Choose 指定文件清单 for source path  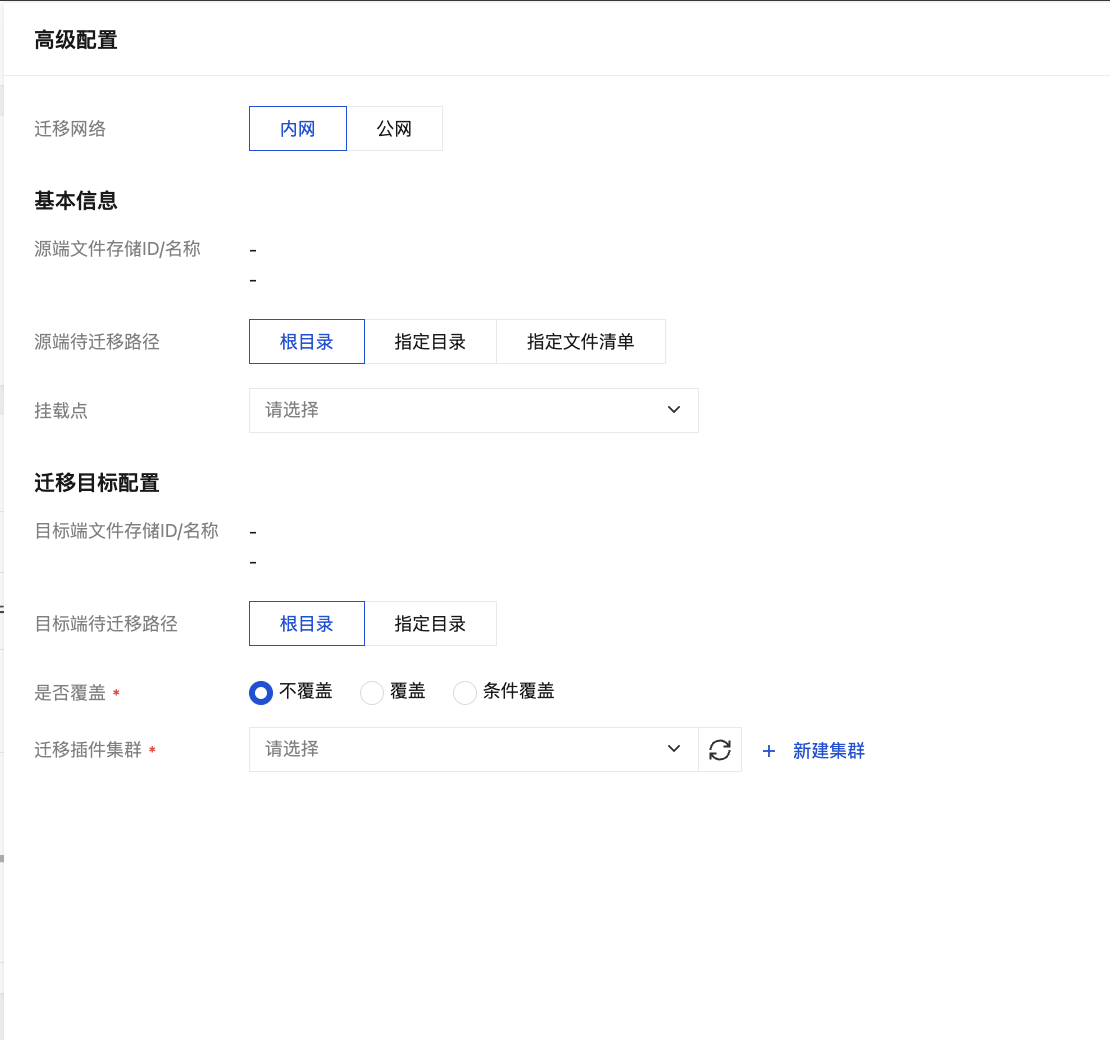[x=580, y=342]
